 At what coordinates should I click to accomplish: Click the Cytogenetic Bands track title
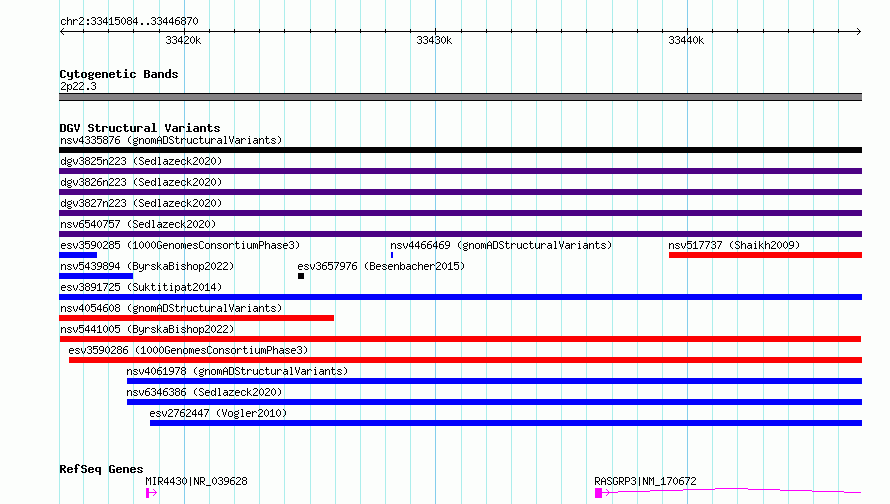click(119, 74)
